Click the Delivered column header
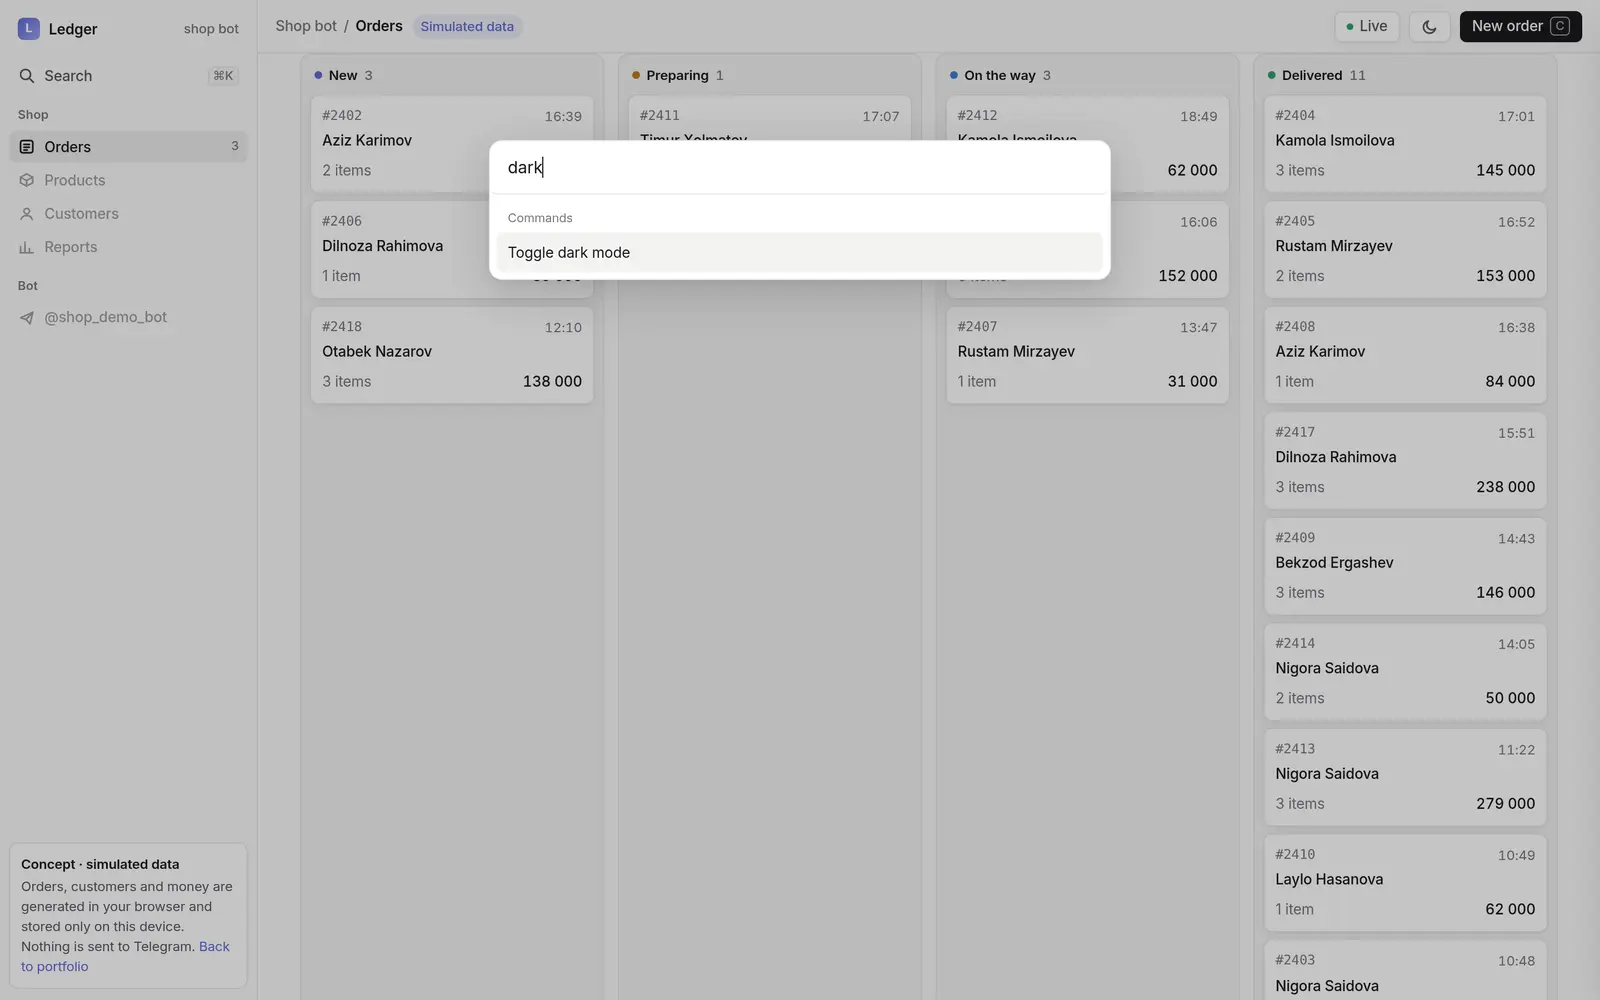Screen dimensions: 1600x1000 (1316, 75)
